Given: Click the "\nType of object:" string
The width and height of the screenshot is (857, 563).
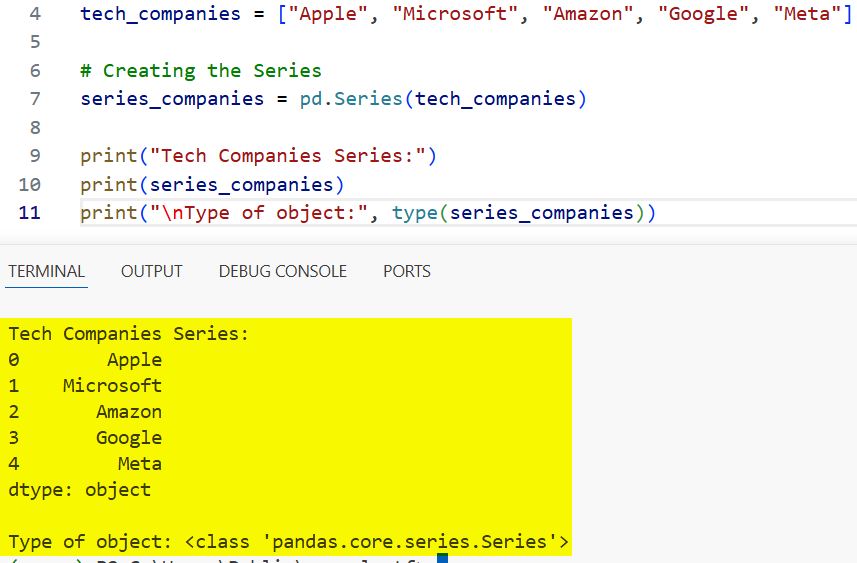Looking at the screenshot, I should point(259,213).
